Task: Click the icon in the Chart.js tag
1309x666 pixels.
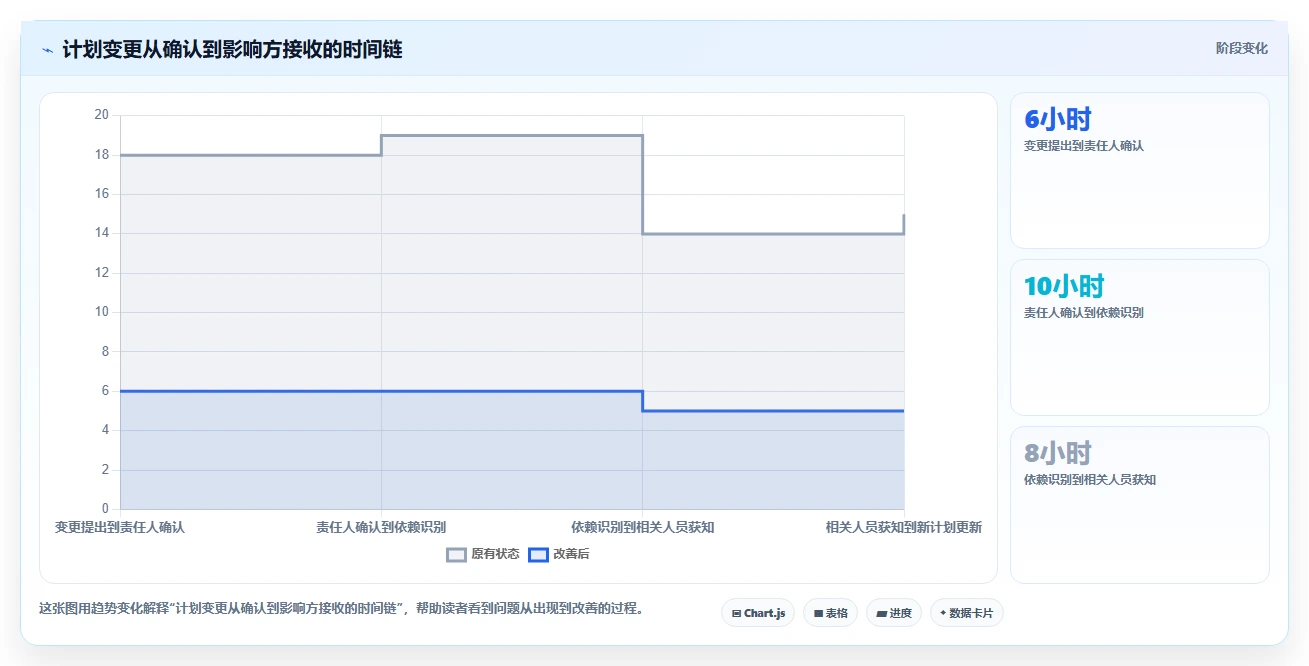Action: click(736, 613)
